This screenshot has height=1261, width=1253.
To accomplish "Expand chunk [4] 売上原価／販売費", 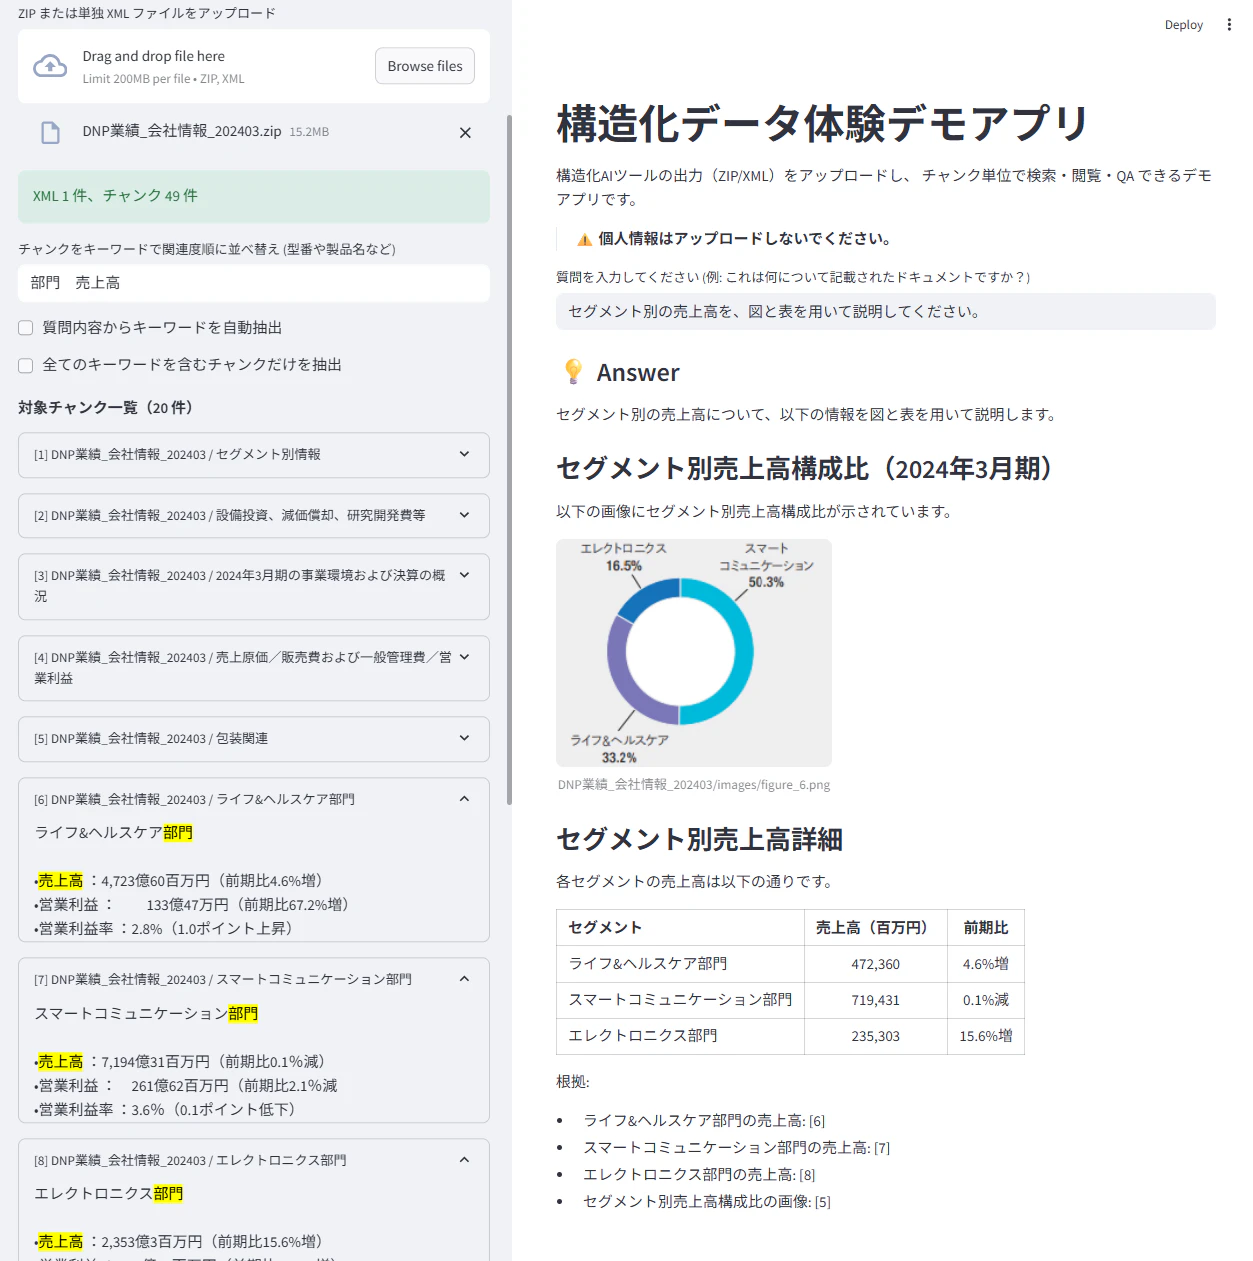I will (254, 668).
